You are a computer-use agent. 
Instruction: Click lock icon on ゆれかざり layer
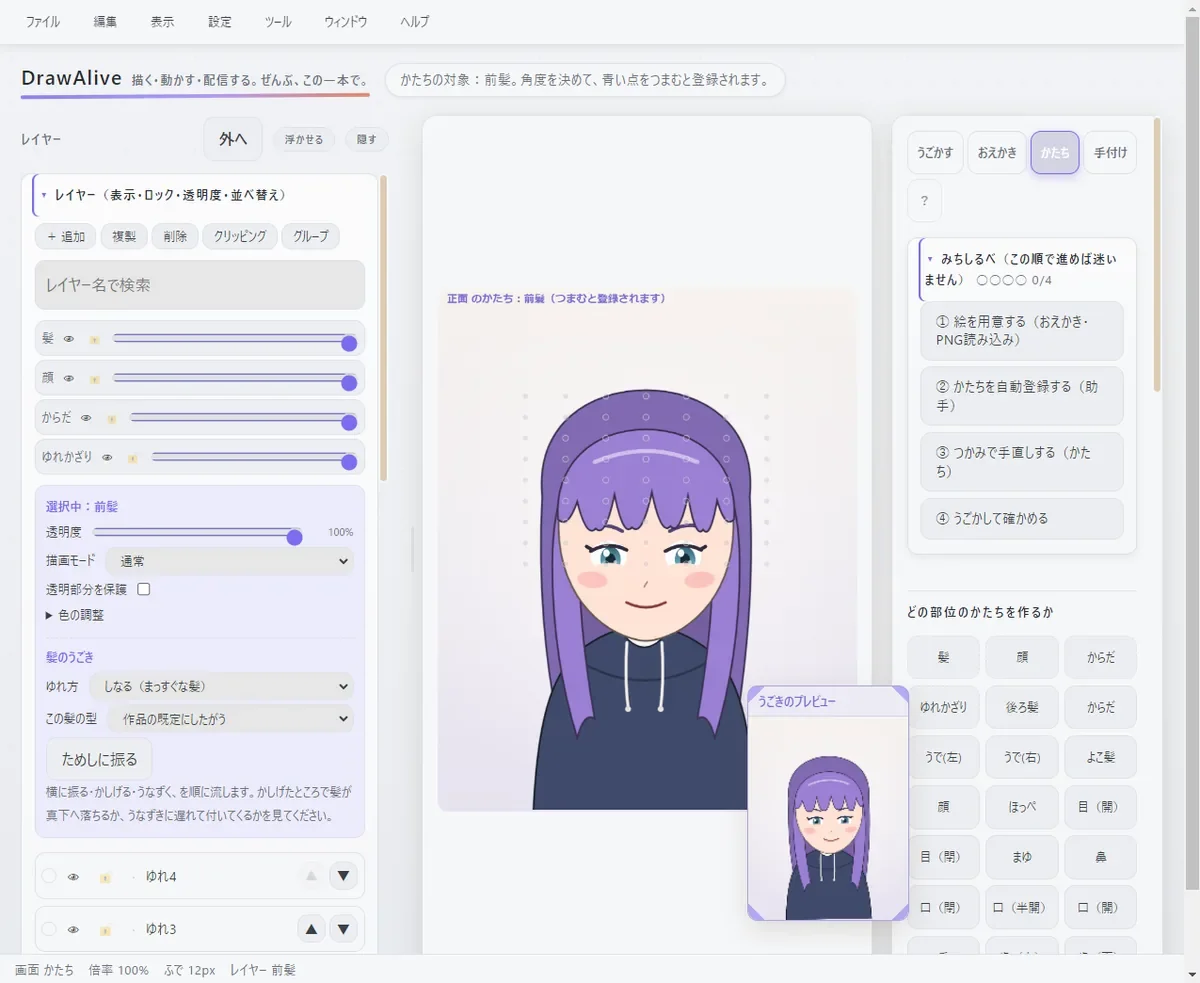[x=132, y=458]
